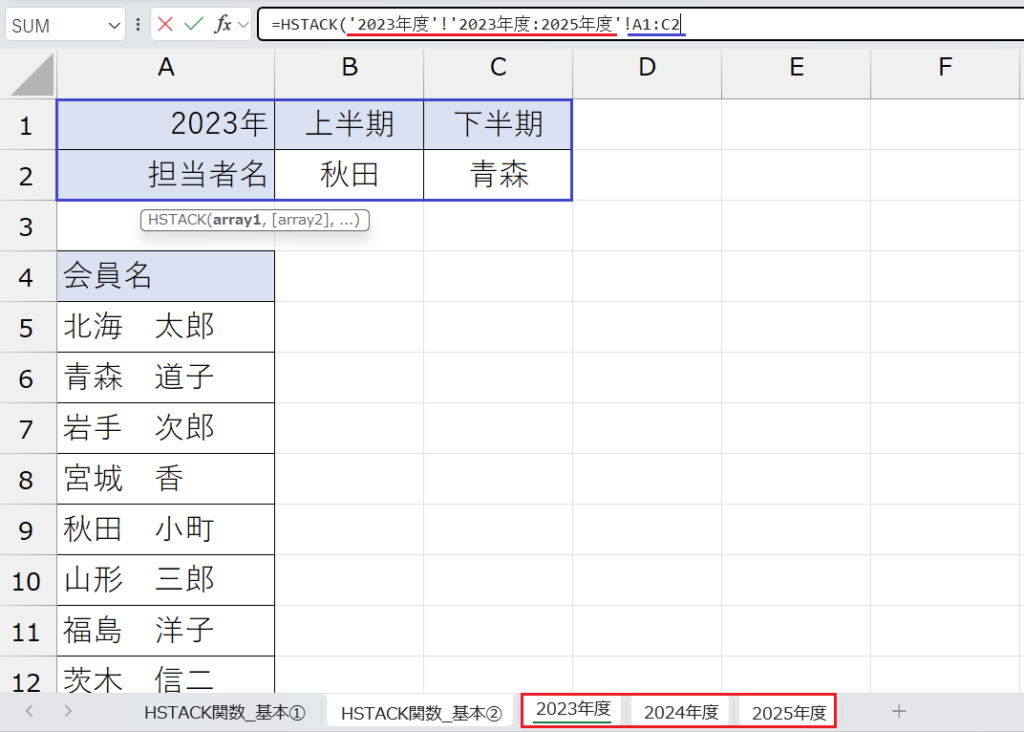
Task: Open the HSTACK関数_基本① sheet tab
Action: pyautogui.click(x=224, y=712)
